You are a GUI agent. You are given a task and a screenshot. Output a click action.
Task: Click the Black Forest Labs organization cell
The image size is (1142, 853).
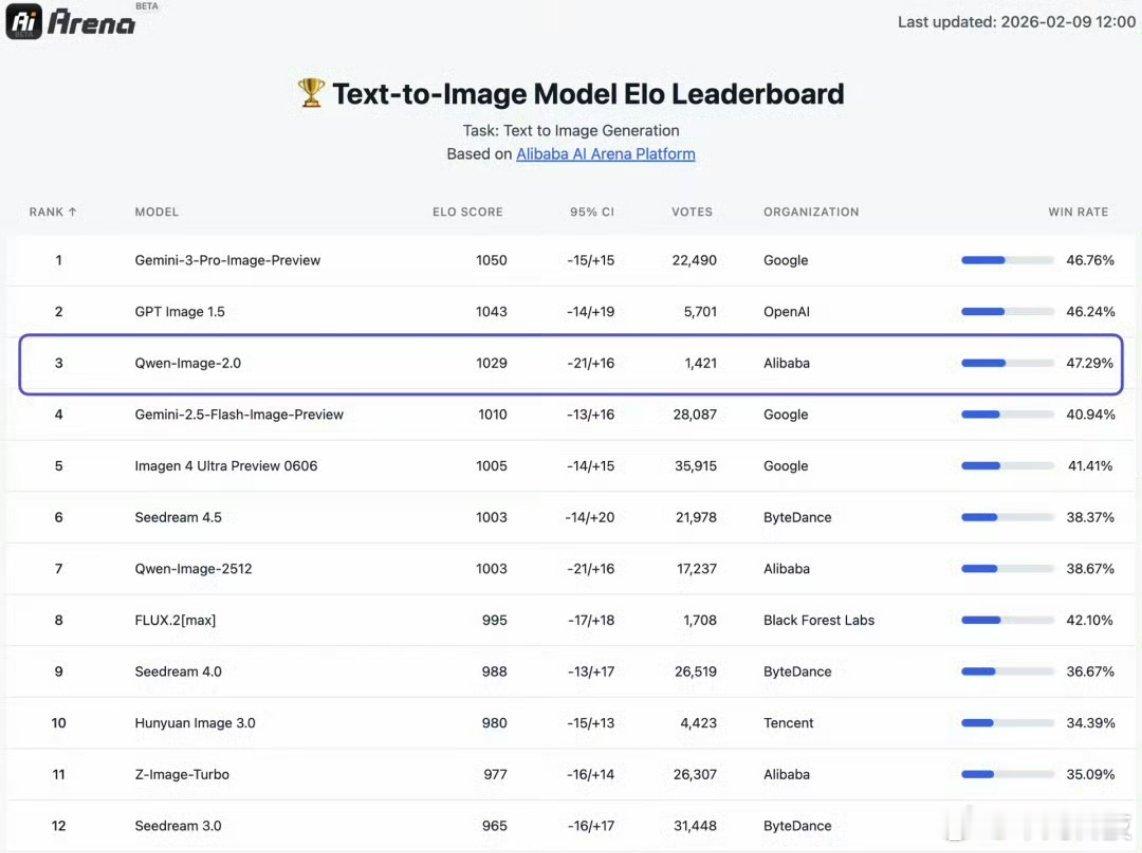click(x=819, y=620)
